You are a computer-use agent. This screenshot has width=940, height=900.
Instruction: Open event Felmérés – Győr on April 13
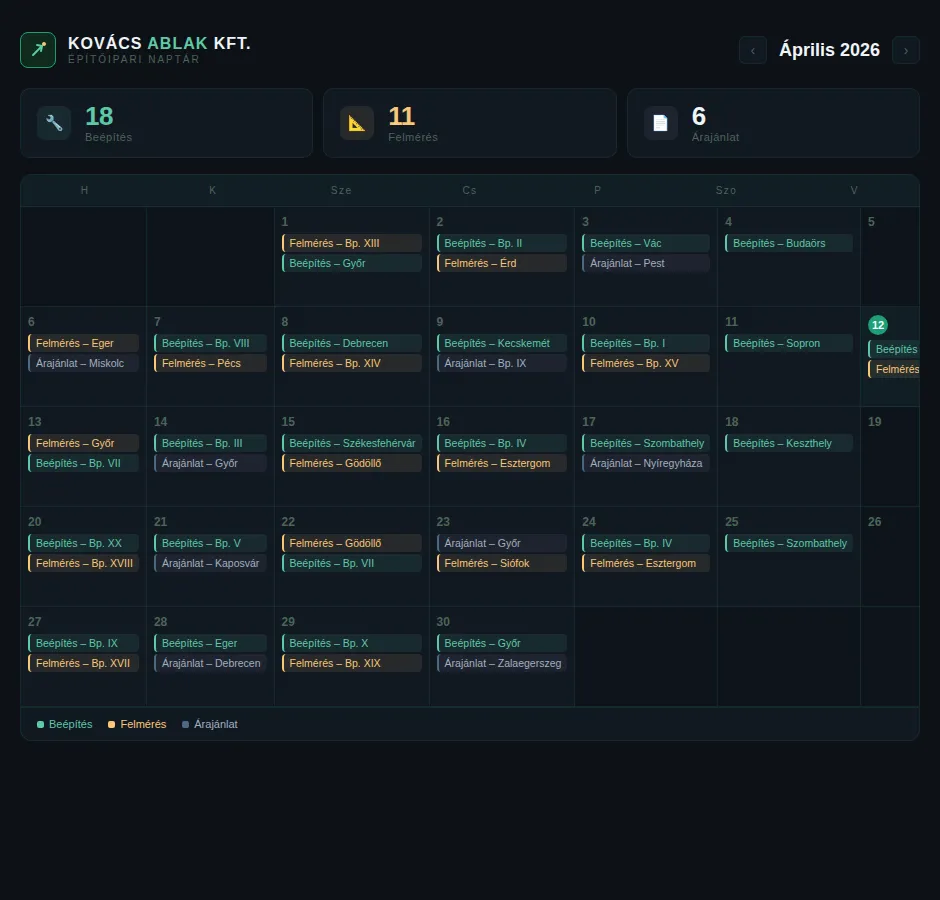[83, 444]
